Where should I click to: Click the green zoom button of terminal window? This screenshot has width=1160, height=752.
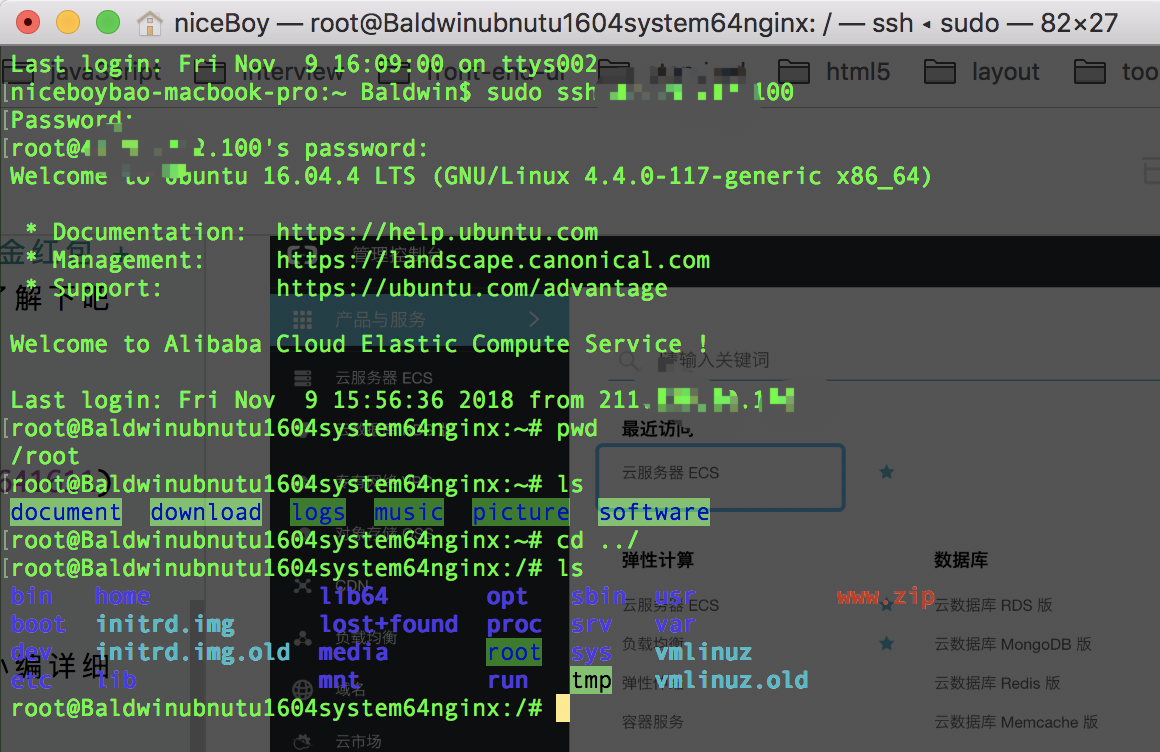pos(108,23)
